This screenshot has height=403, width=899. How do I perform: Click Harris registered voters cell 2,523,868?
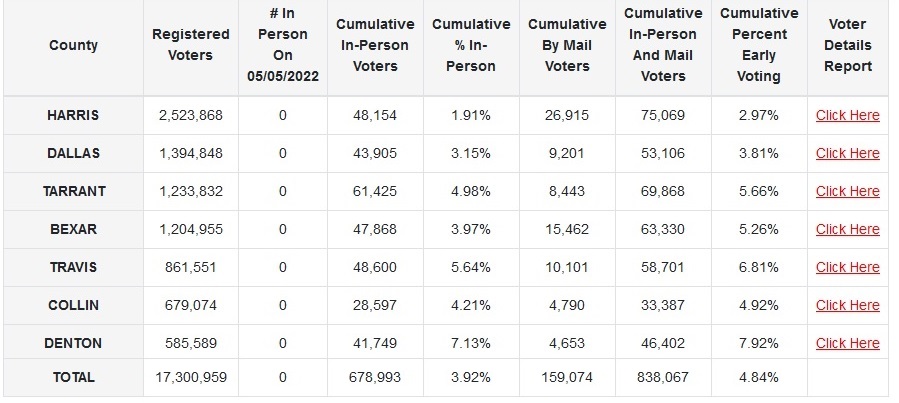(x=191, y=115)
